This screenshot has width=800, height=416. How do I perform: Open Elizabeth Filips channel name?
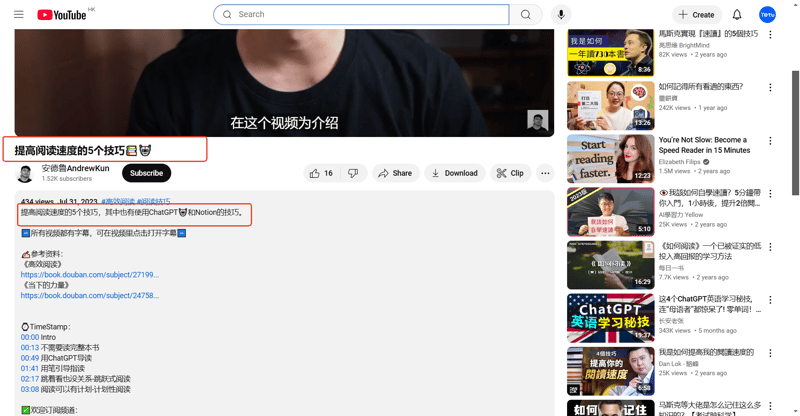679,162
